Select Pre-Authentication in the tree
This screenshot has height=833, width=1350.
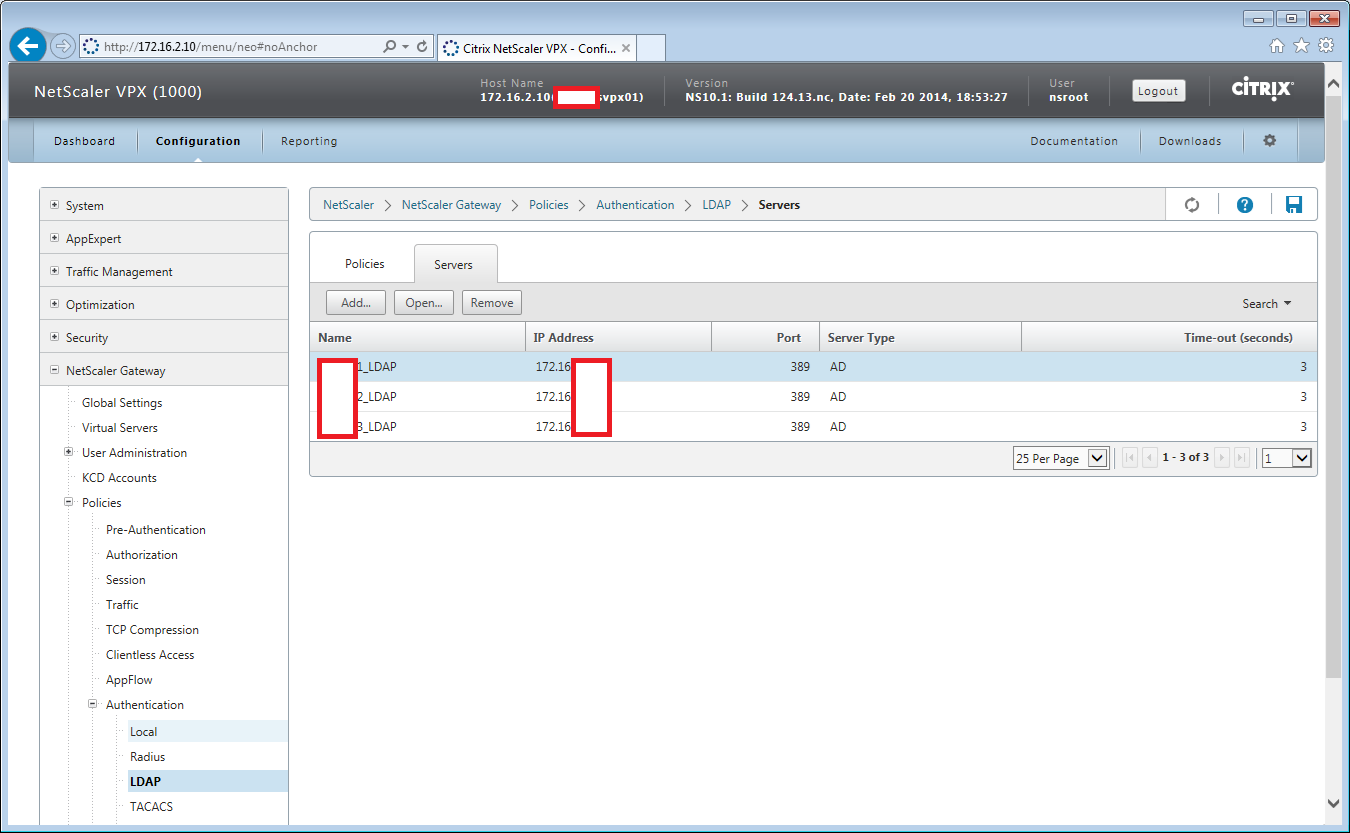[156, 530]
